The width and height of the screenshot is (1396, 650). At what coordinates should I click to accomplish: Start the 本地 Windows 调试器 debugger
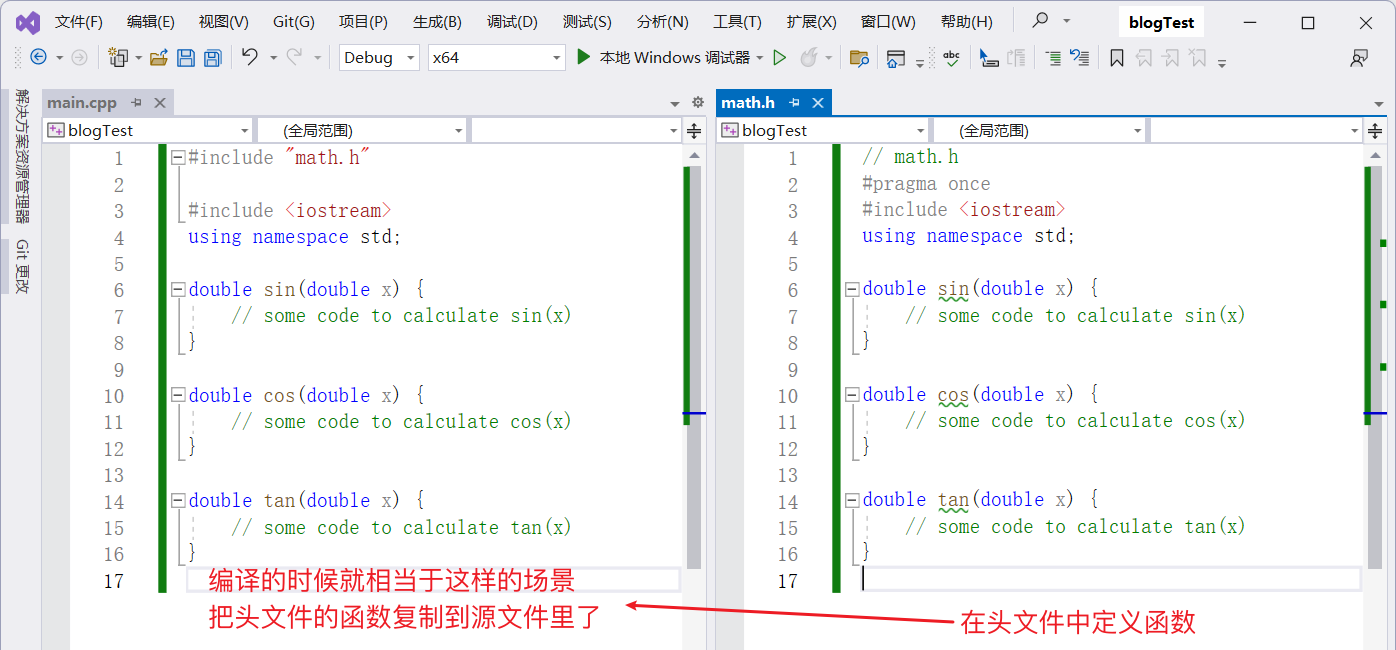[x=664, y=58]
